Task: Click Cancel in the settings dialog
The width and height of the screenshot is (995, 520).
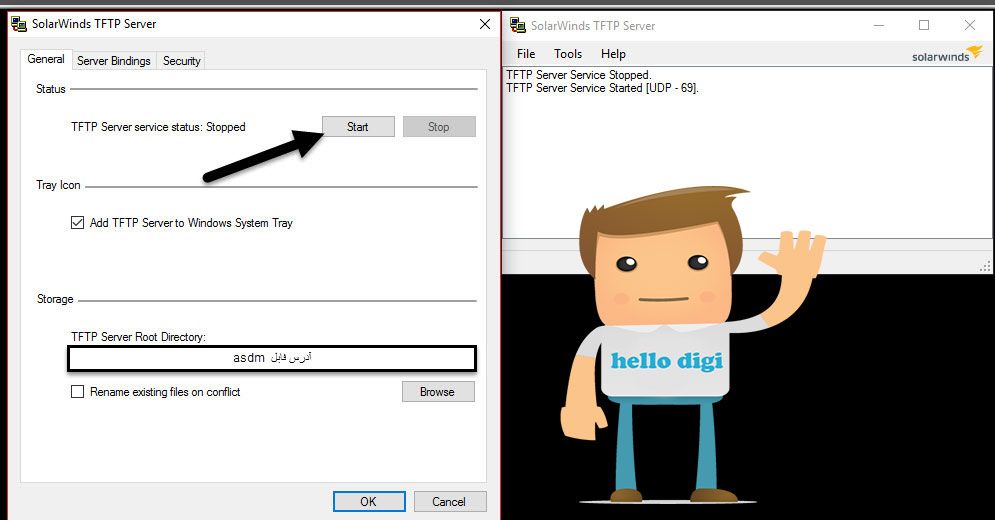Action: point(449,502)
